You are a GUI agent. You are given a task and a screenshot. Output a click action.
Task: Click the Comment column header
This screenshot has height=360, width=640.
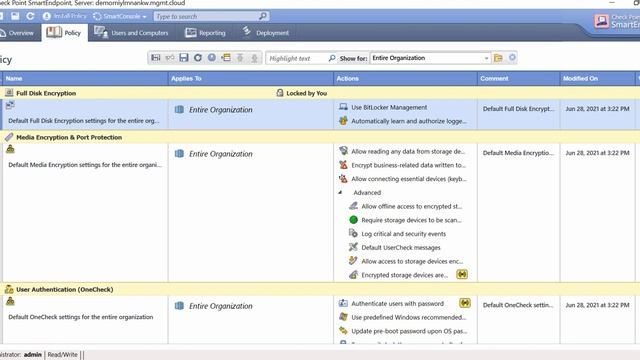tap(518, 78)
